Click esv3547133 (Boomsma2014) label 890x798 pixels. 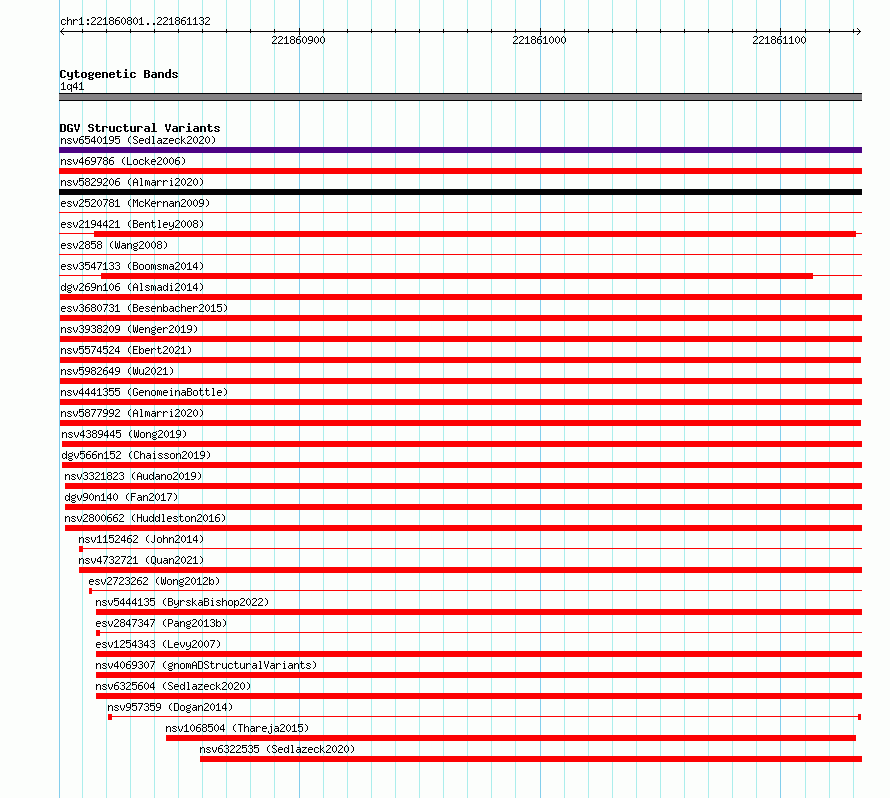click(132, 266)
